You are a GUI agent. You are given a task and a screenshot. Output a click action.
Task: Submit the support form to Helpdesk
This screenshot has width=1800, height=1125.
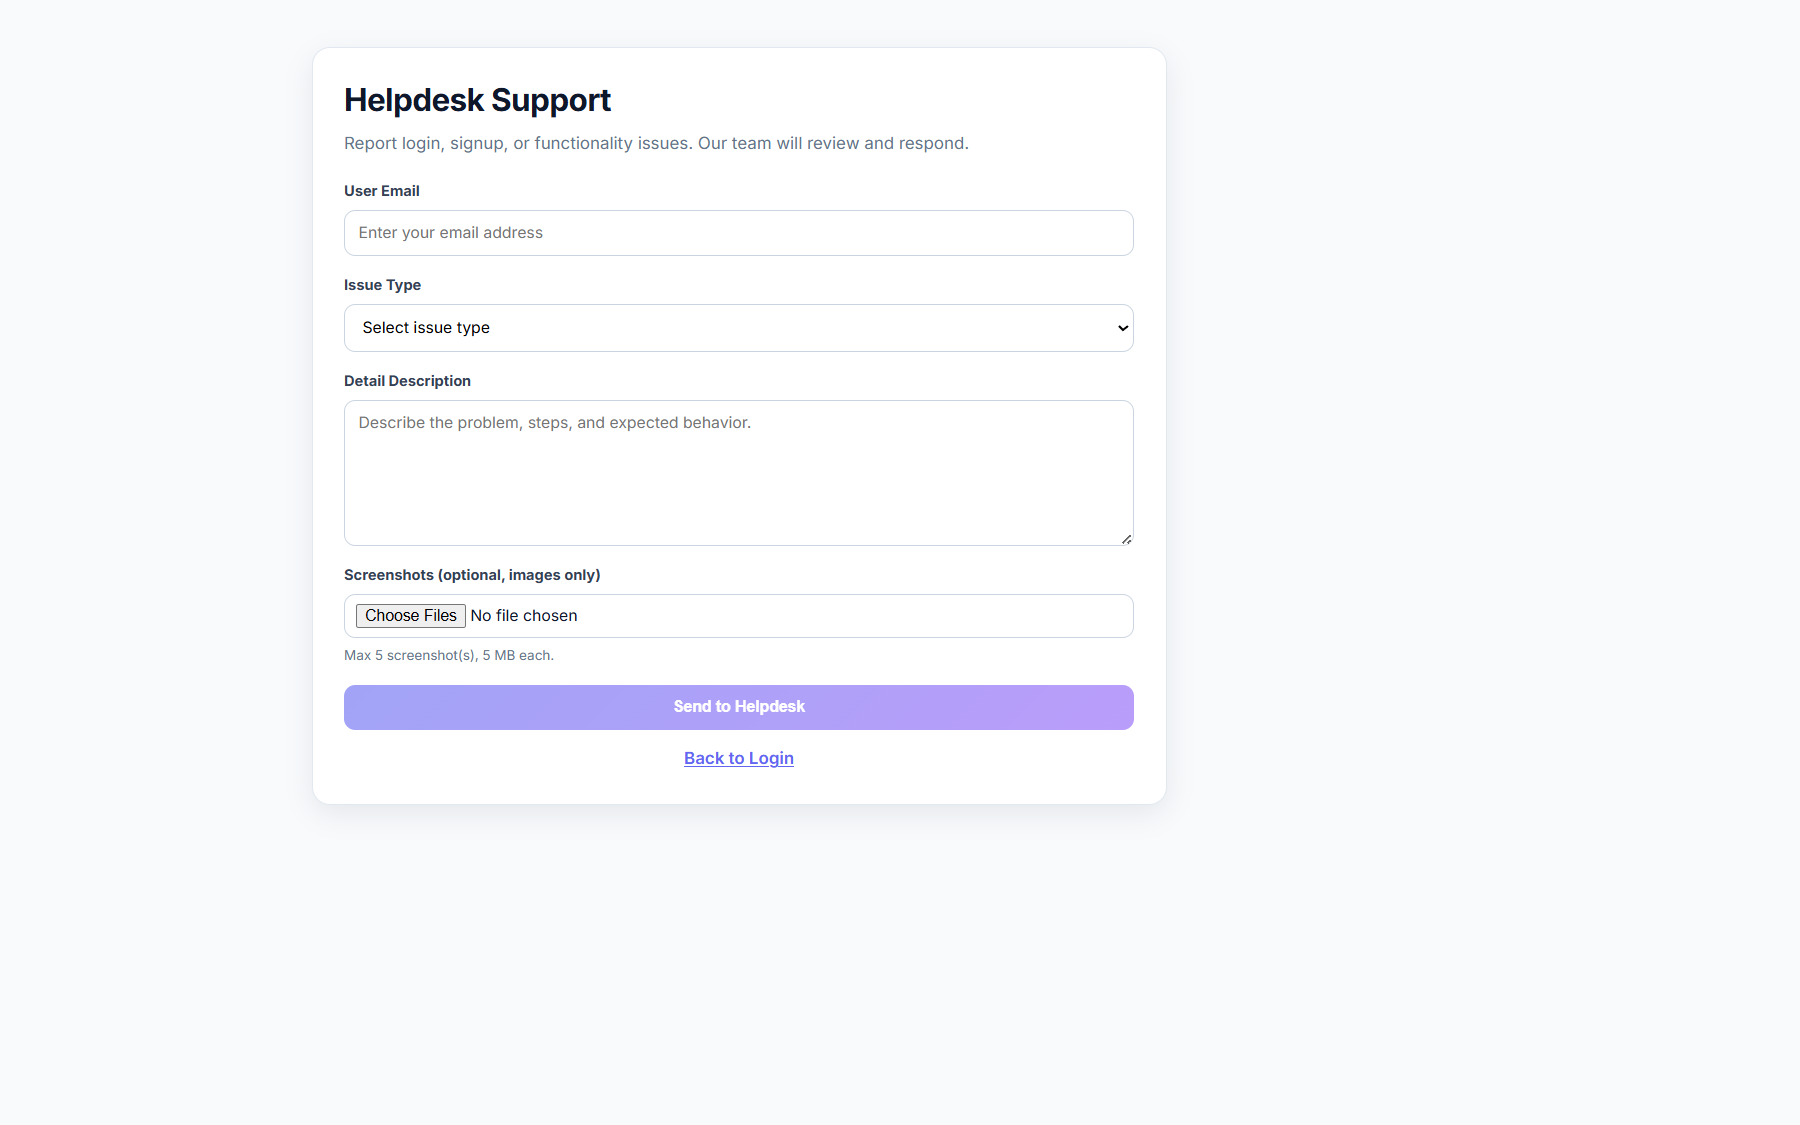(738, 707)
